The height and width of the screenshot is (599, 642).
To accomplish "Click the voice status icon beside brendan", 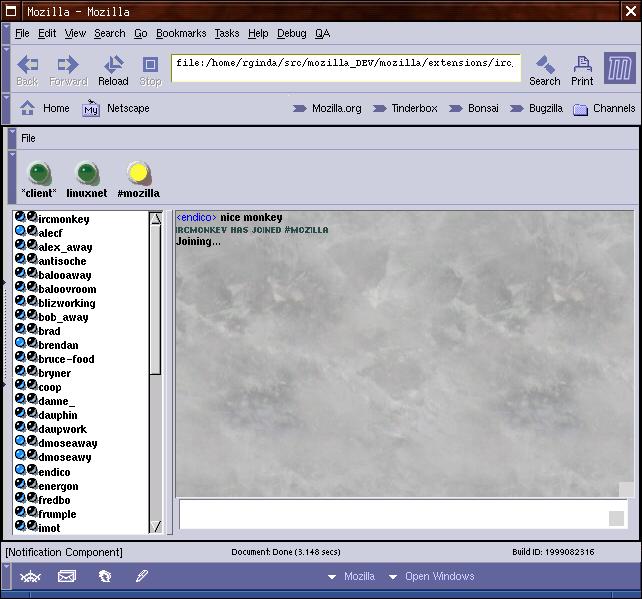I will [32, 343].
